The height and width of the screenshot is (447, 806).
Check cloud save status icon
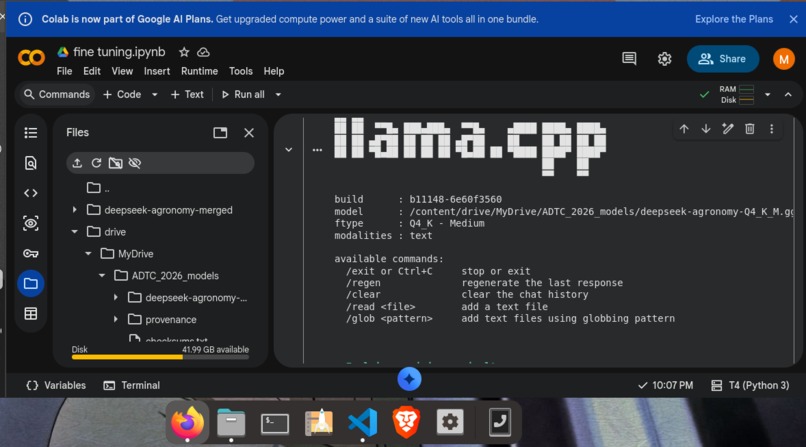[x=204, y=52]
